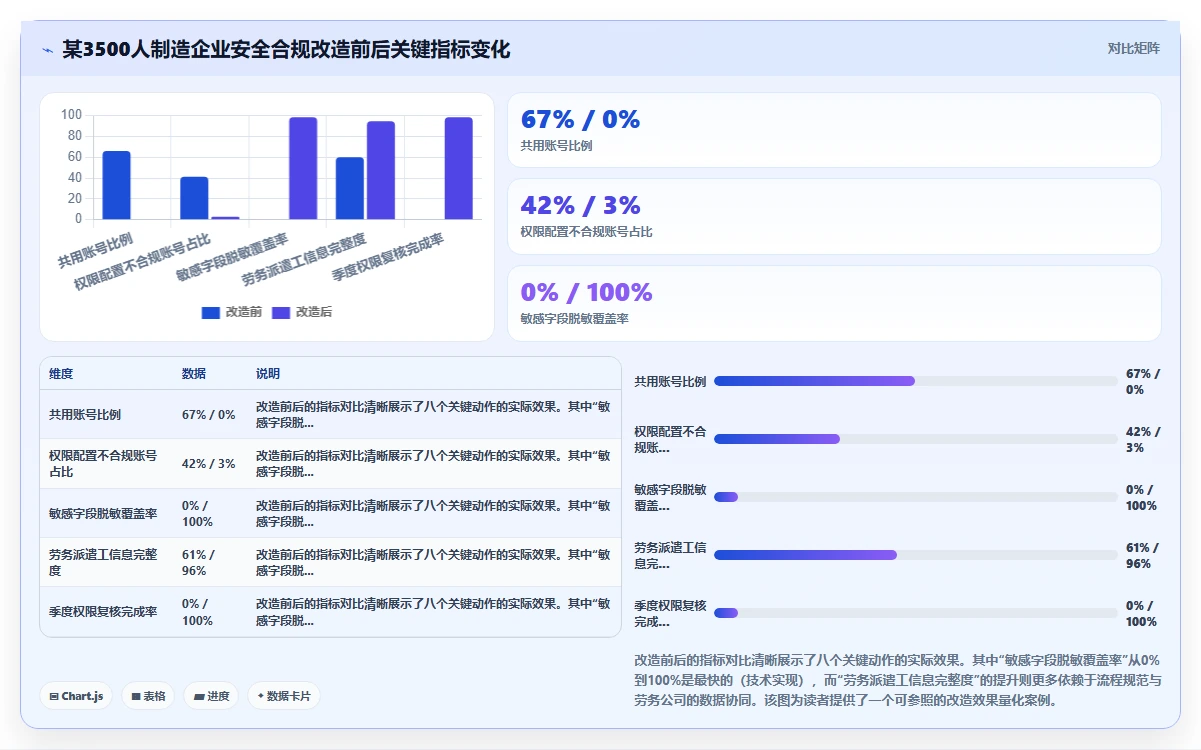Click the 对比矩阵 label in the header
The image size is (1201, 750).
tap(1134, 48)
